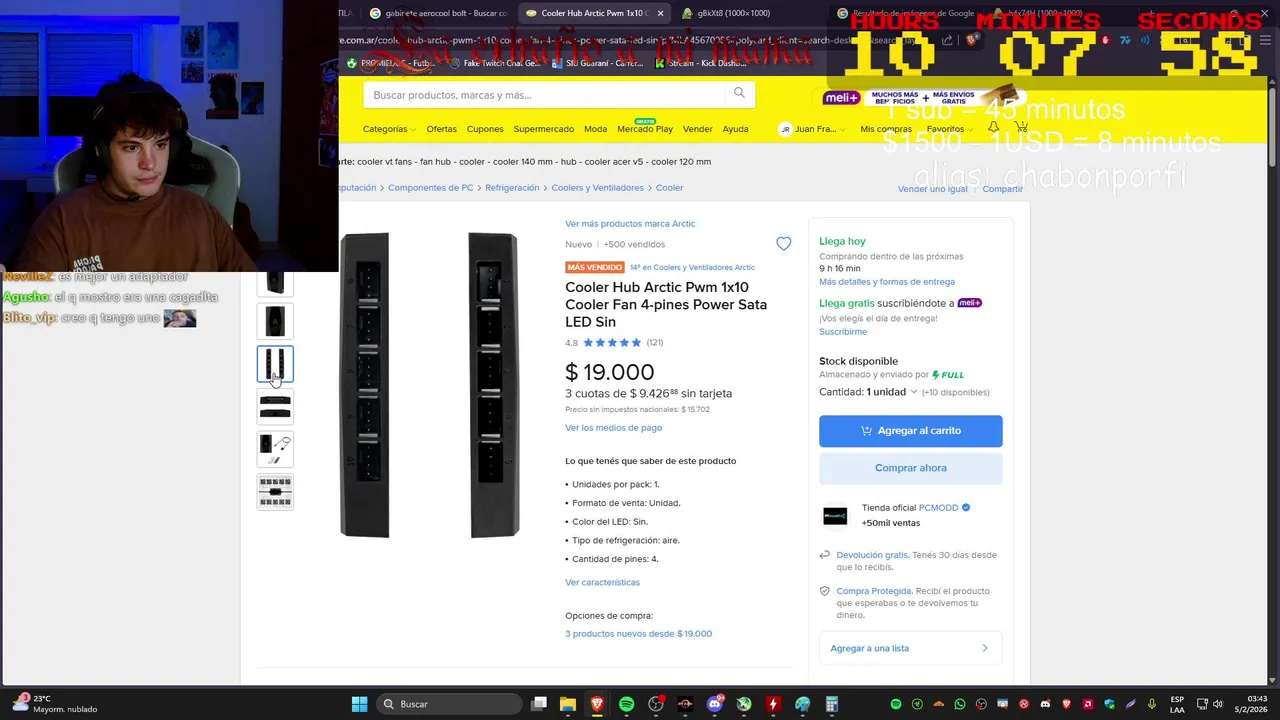Click the page share icon in address bar
This screenshot has width=1280, height=720.
click(x=947, y=40)
